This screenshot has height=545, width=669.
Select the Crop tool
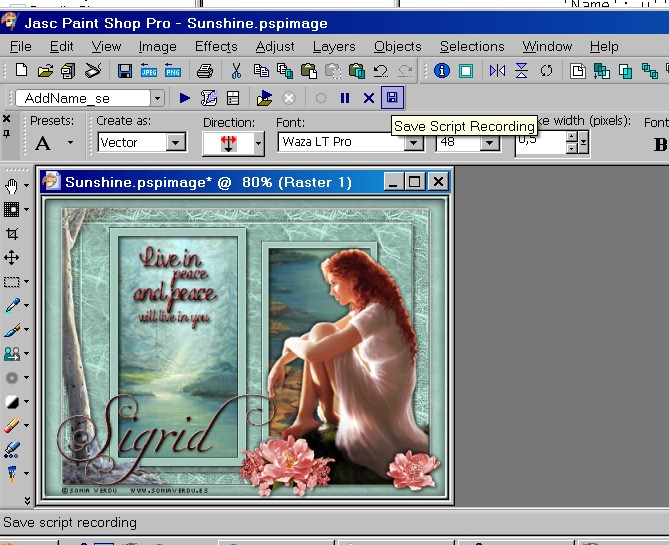click(x=12, y=233)
